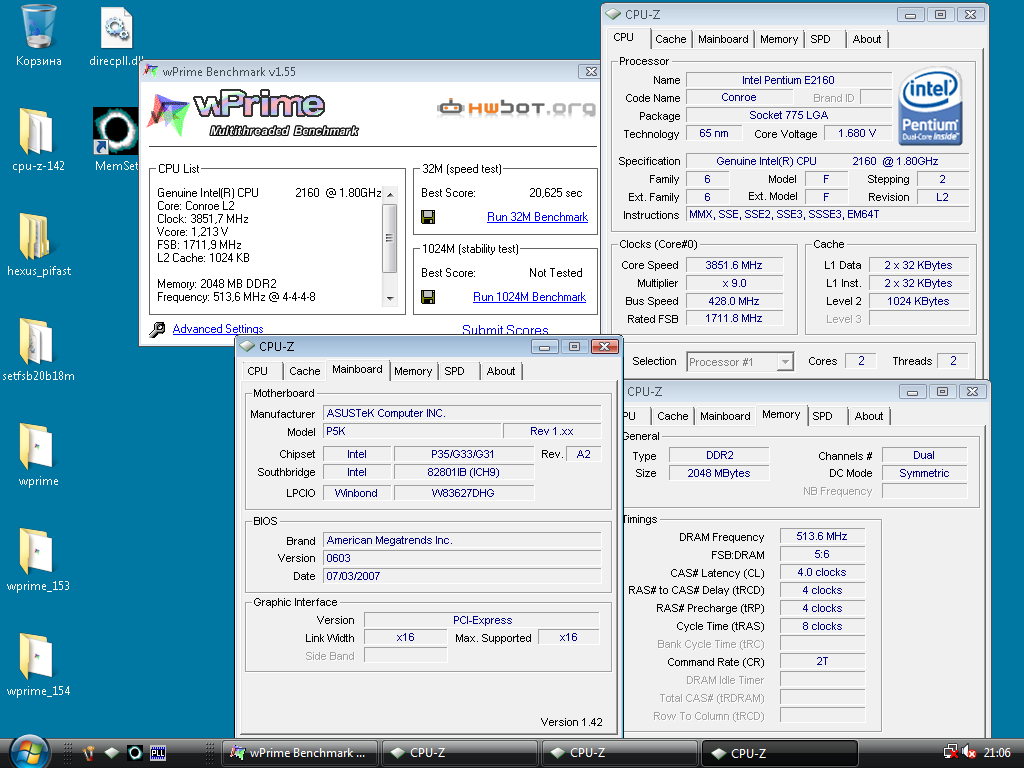The image size is (1024, 768).
Task: Click the CPU-Z quick launch icon
Action: click(112, 753)
